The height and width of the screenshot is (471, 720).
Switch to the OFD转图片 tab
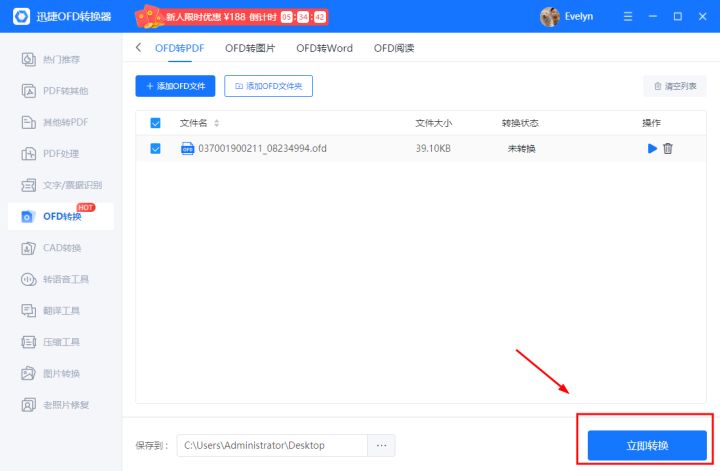click(x=250, y=48)
